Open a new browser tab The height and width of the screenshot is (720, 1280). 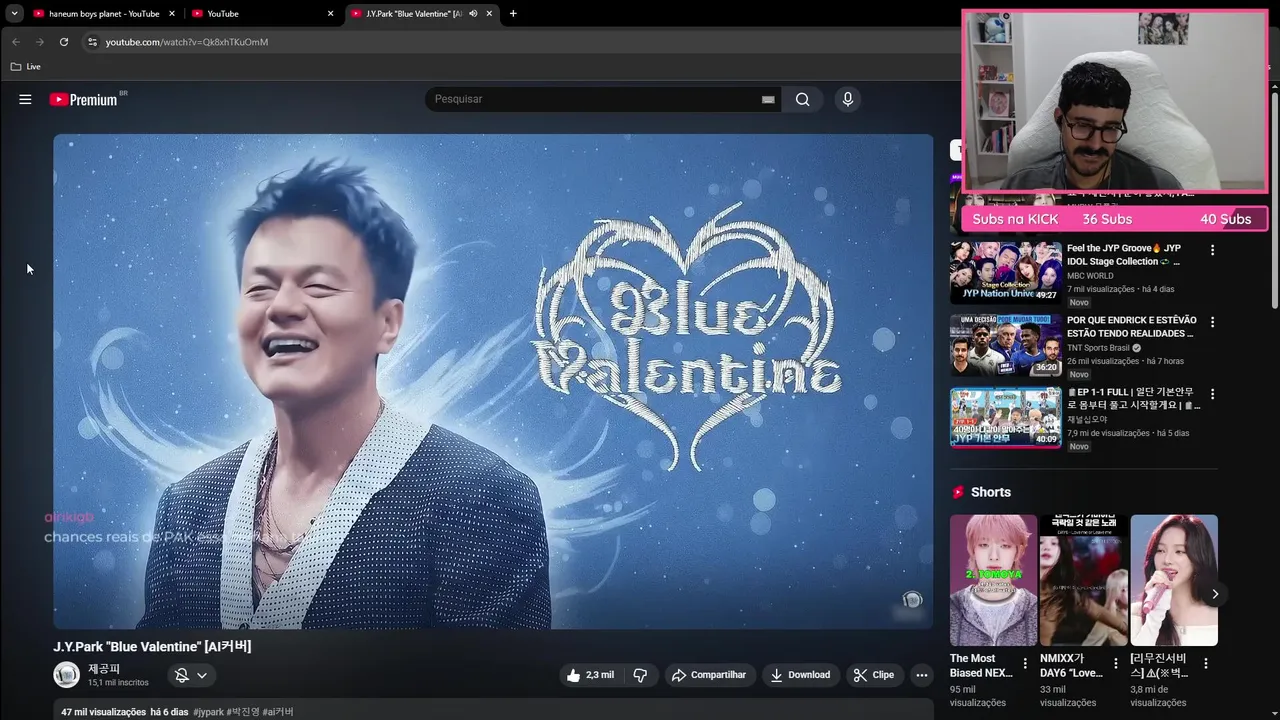tap(513, 14)
